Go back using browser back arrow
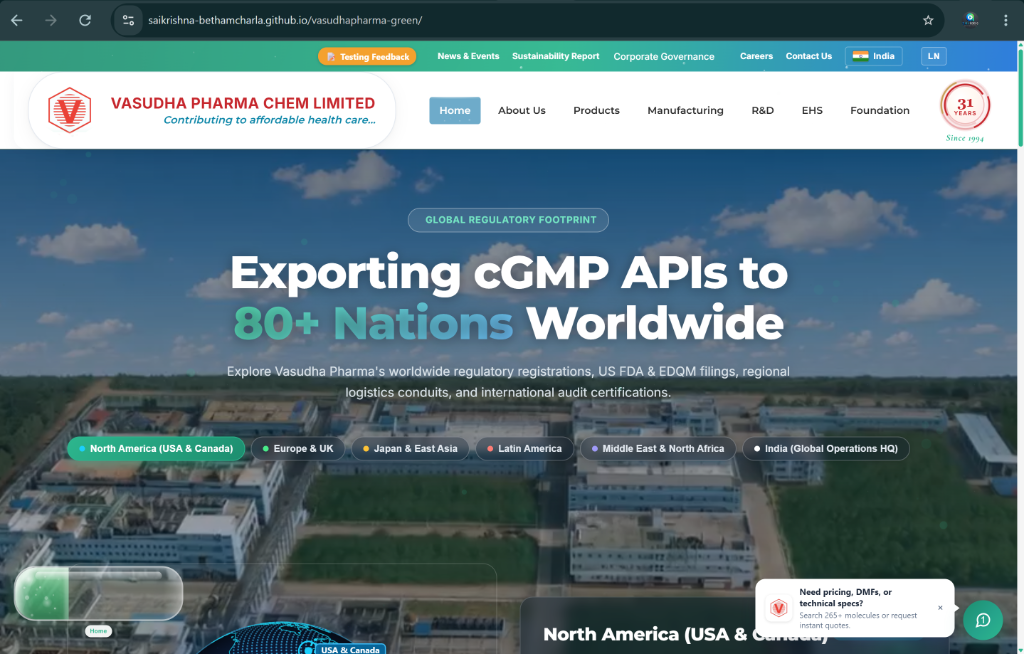 click(x=17, y=20)
